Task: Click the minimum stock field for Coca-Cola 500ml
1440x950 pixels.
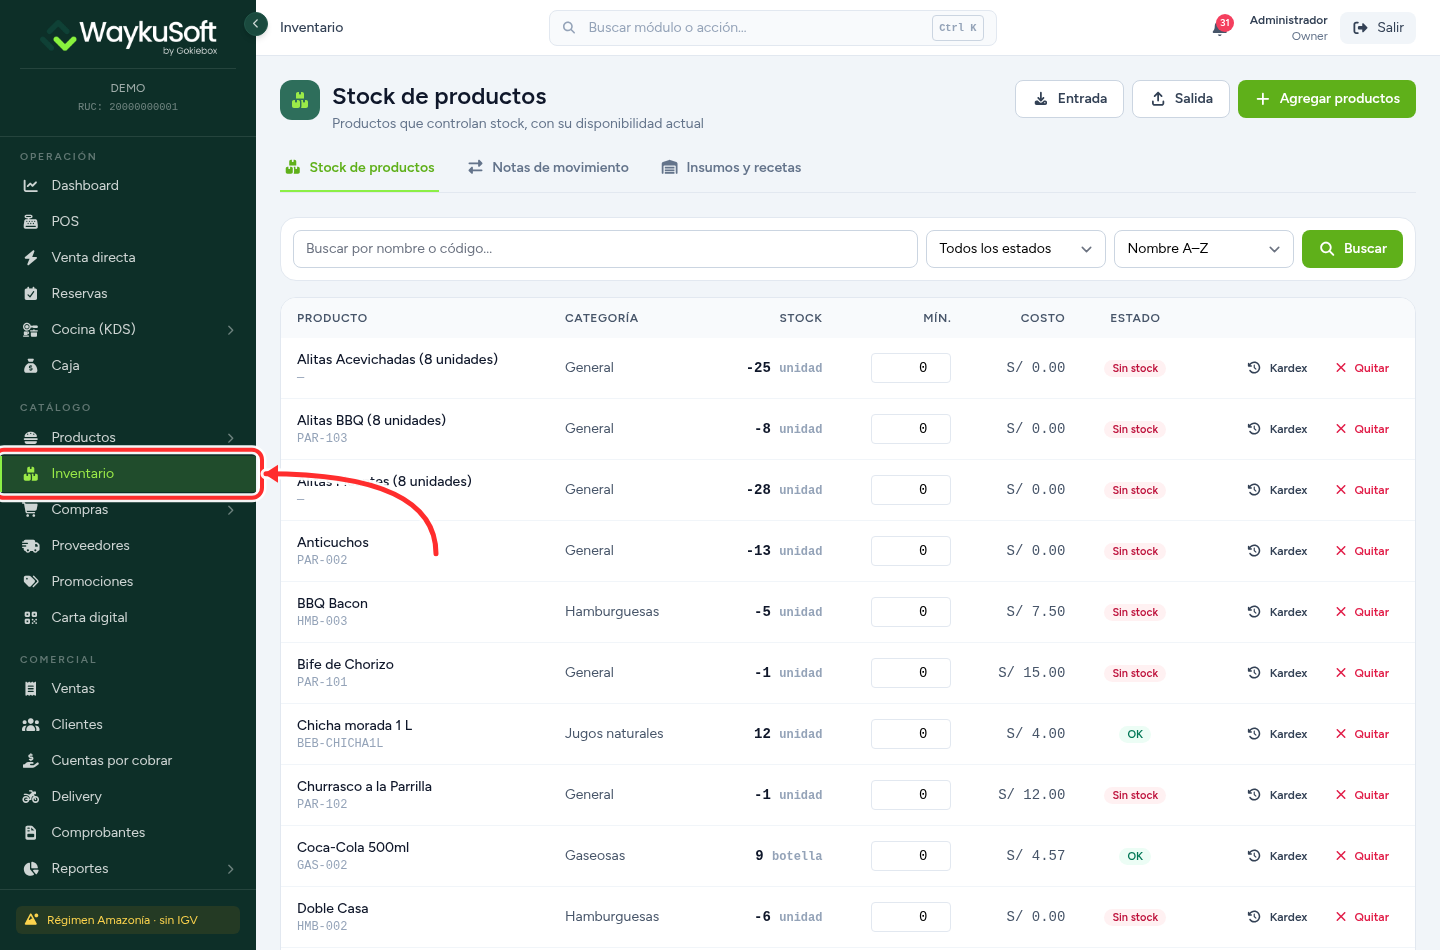Action: (911, 856)
